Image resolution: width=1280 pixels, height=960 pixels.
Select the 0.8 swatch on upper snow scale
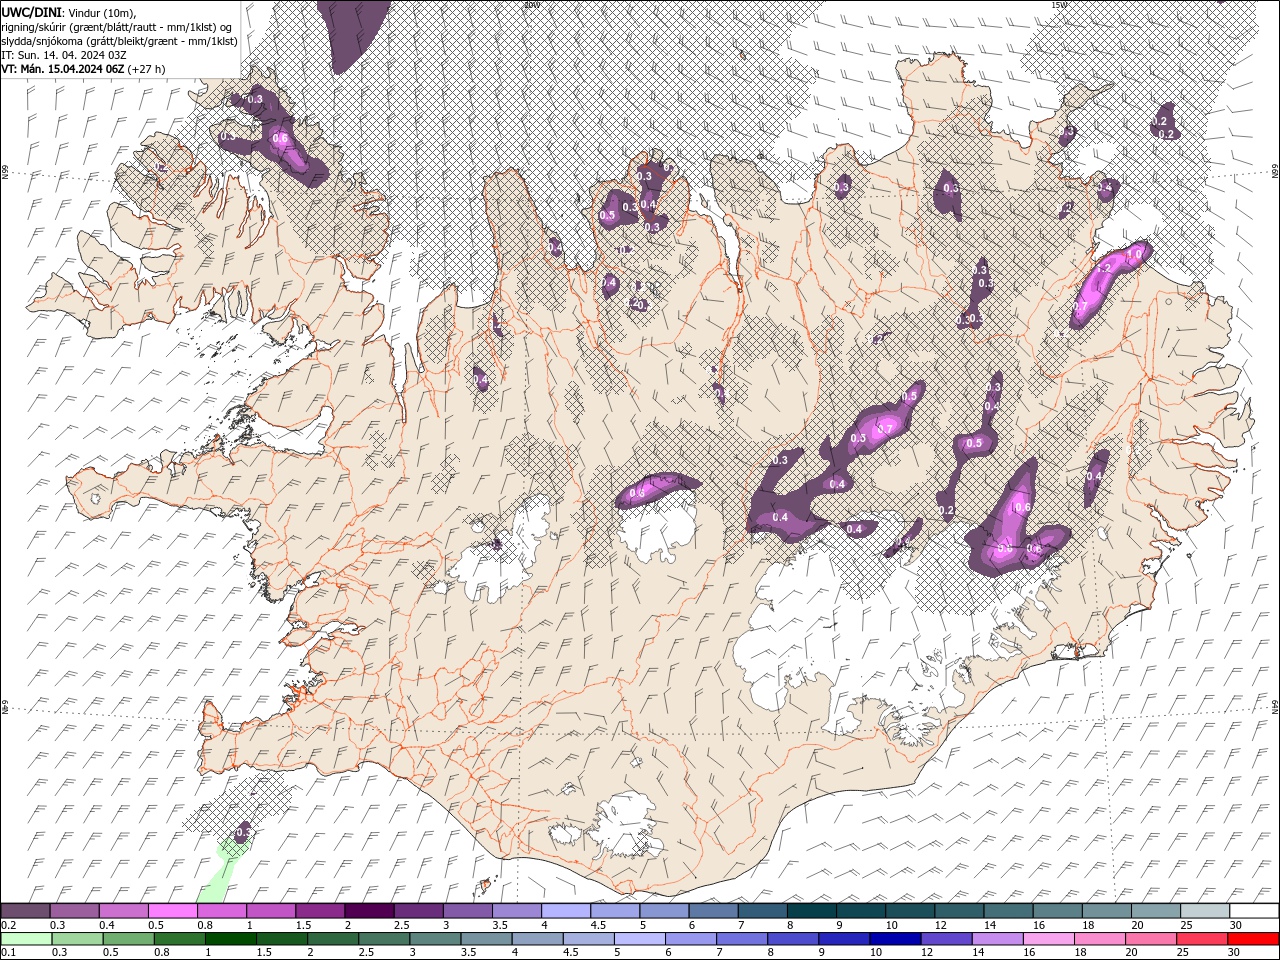tap(221, 911)
